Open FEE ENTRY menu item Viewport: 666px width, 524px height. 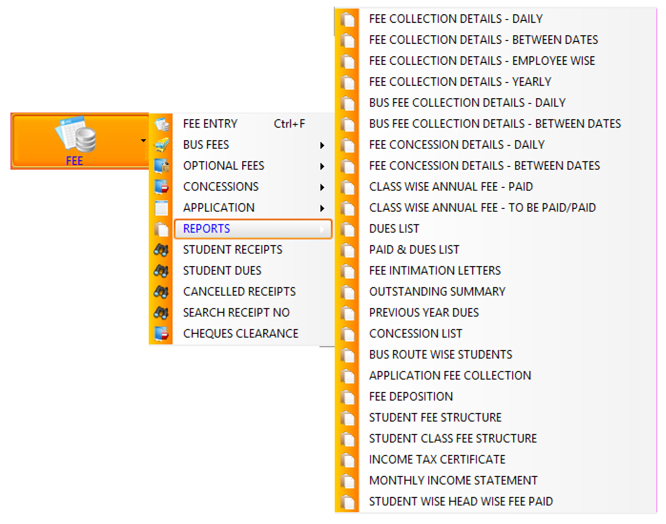pyautogui.click(x=253, y=124)
